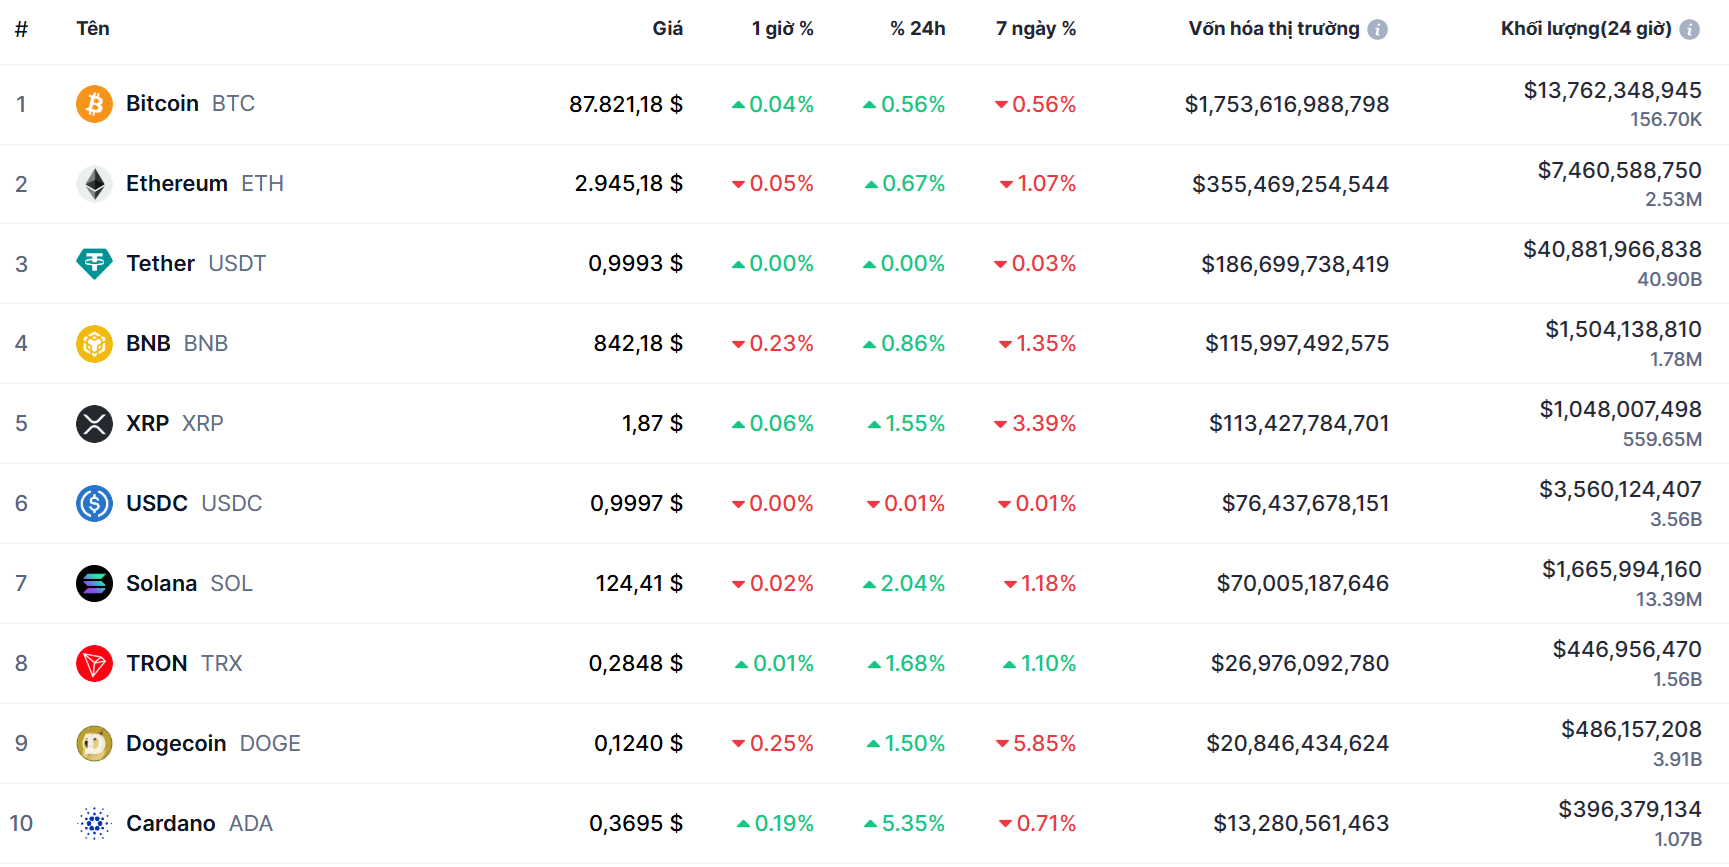
Task: Open the Tether coin page link
Action: pyautogui.click(x=196, y=264)
